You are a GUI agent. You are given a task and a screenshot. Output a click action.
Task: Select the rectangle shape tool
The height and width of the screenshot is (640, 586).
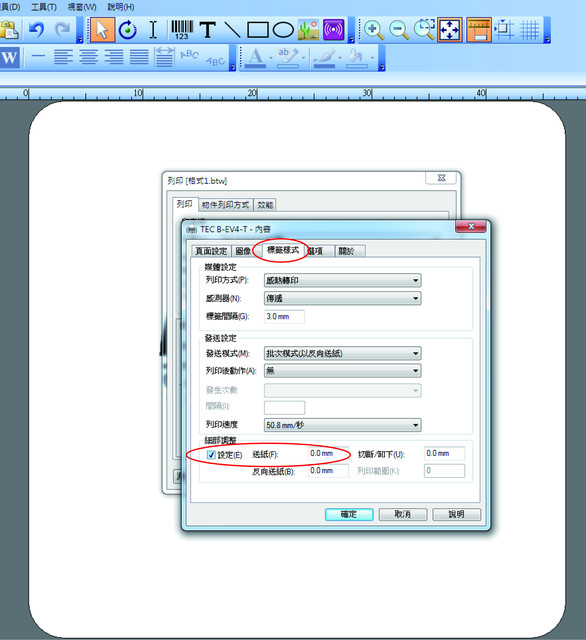pyautogui.click(x=258, y=30)
